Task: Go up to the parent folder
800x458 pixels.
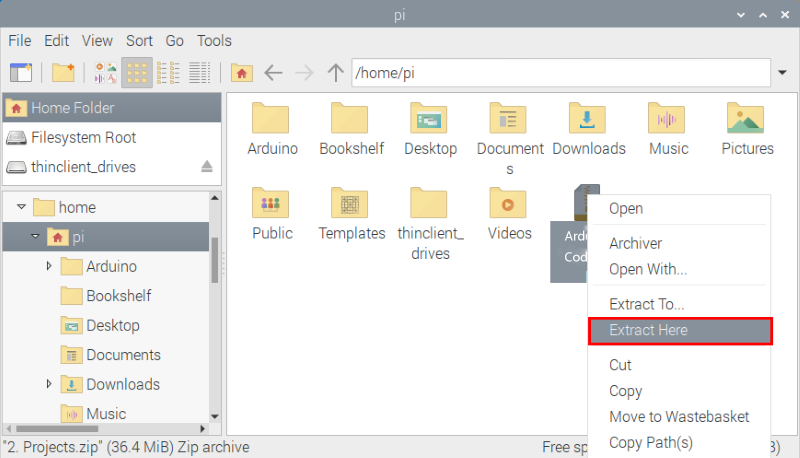Action: [336, 73]
